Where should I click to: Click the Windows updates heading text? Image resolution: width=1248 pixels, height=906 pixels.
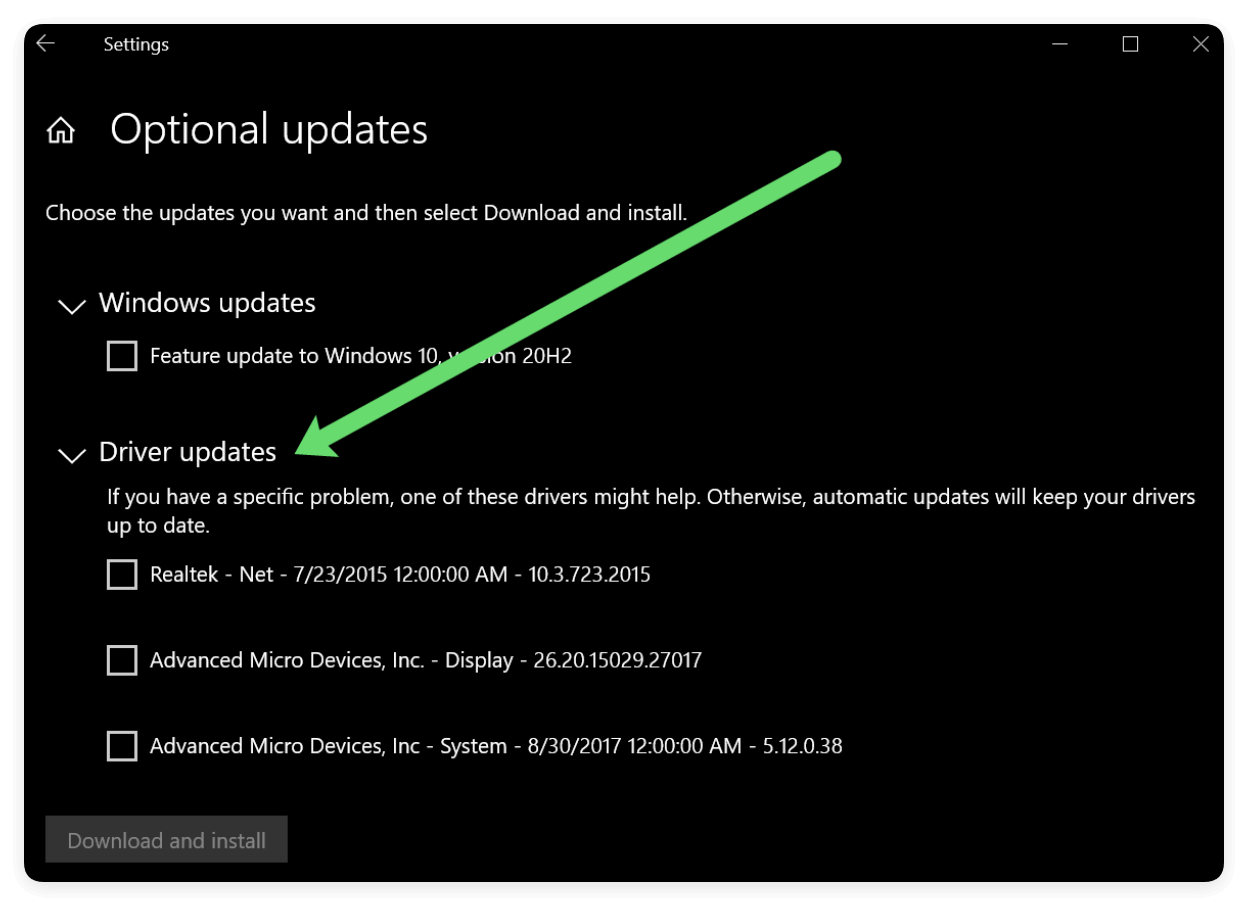pos(207,303)
